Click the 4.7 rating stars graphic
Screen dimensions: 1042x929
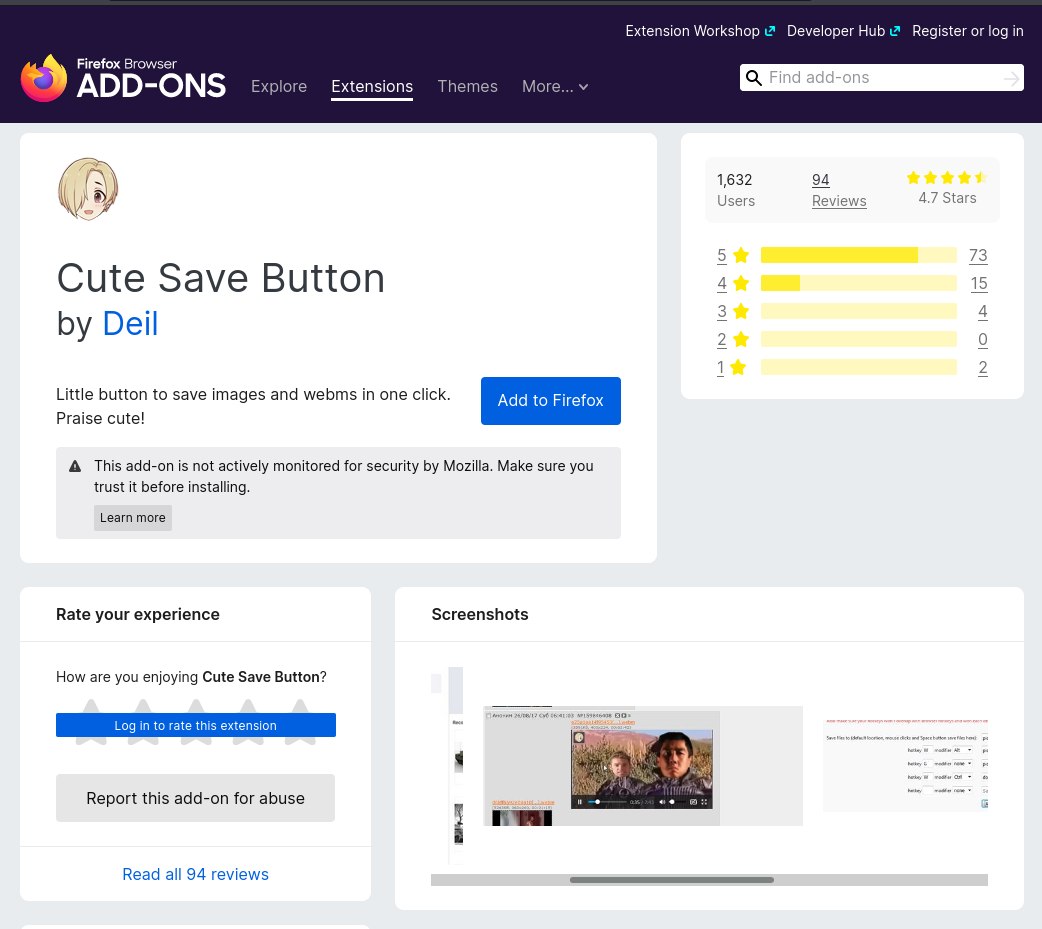pyautogui.click(x=947, y=177)
